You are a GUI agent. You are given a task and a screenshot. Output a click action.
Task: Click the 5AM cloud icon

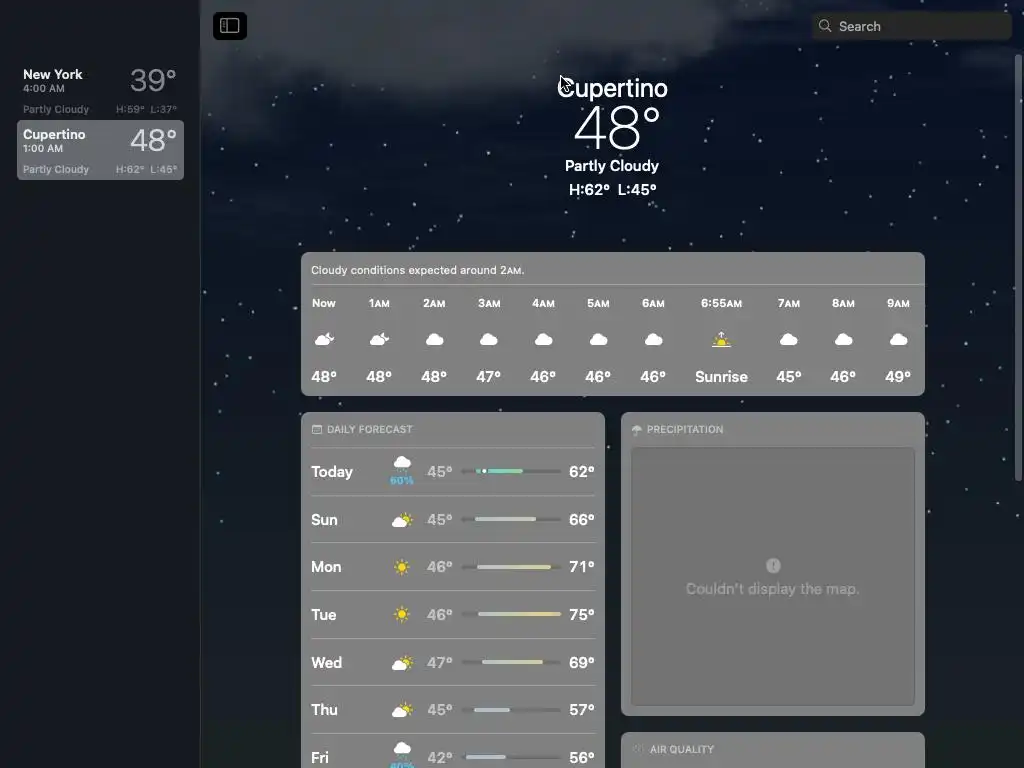pos(598,340)
